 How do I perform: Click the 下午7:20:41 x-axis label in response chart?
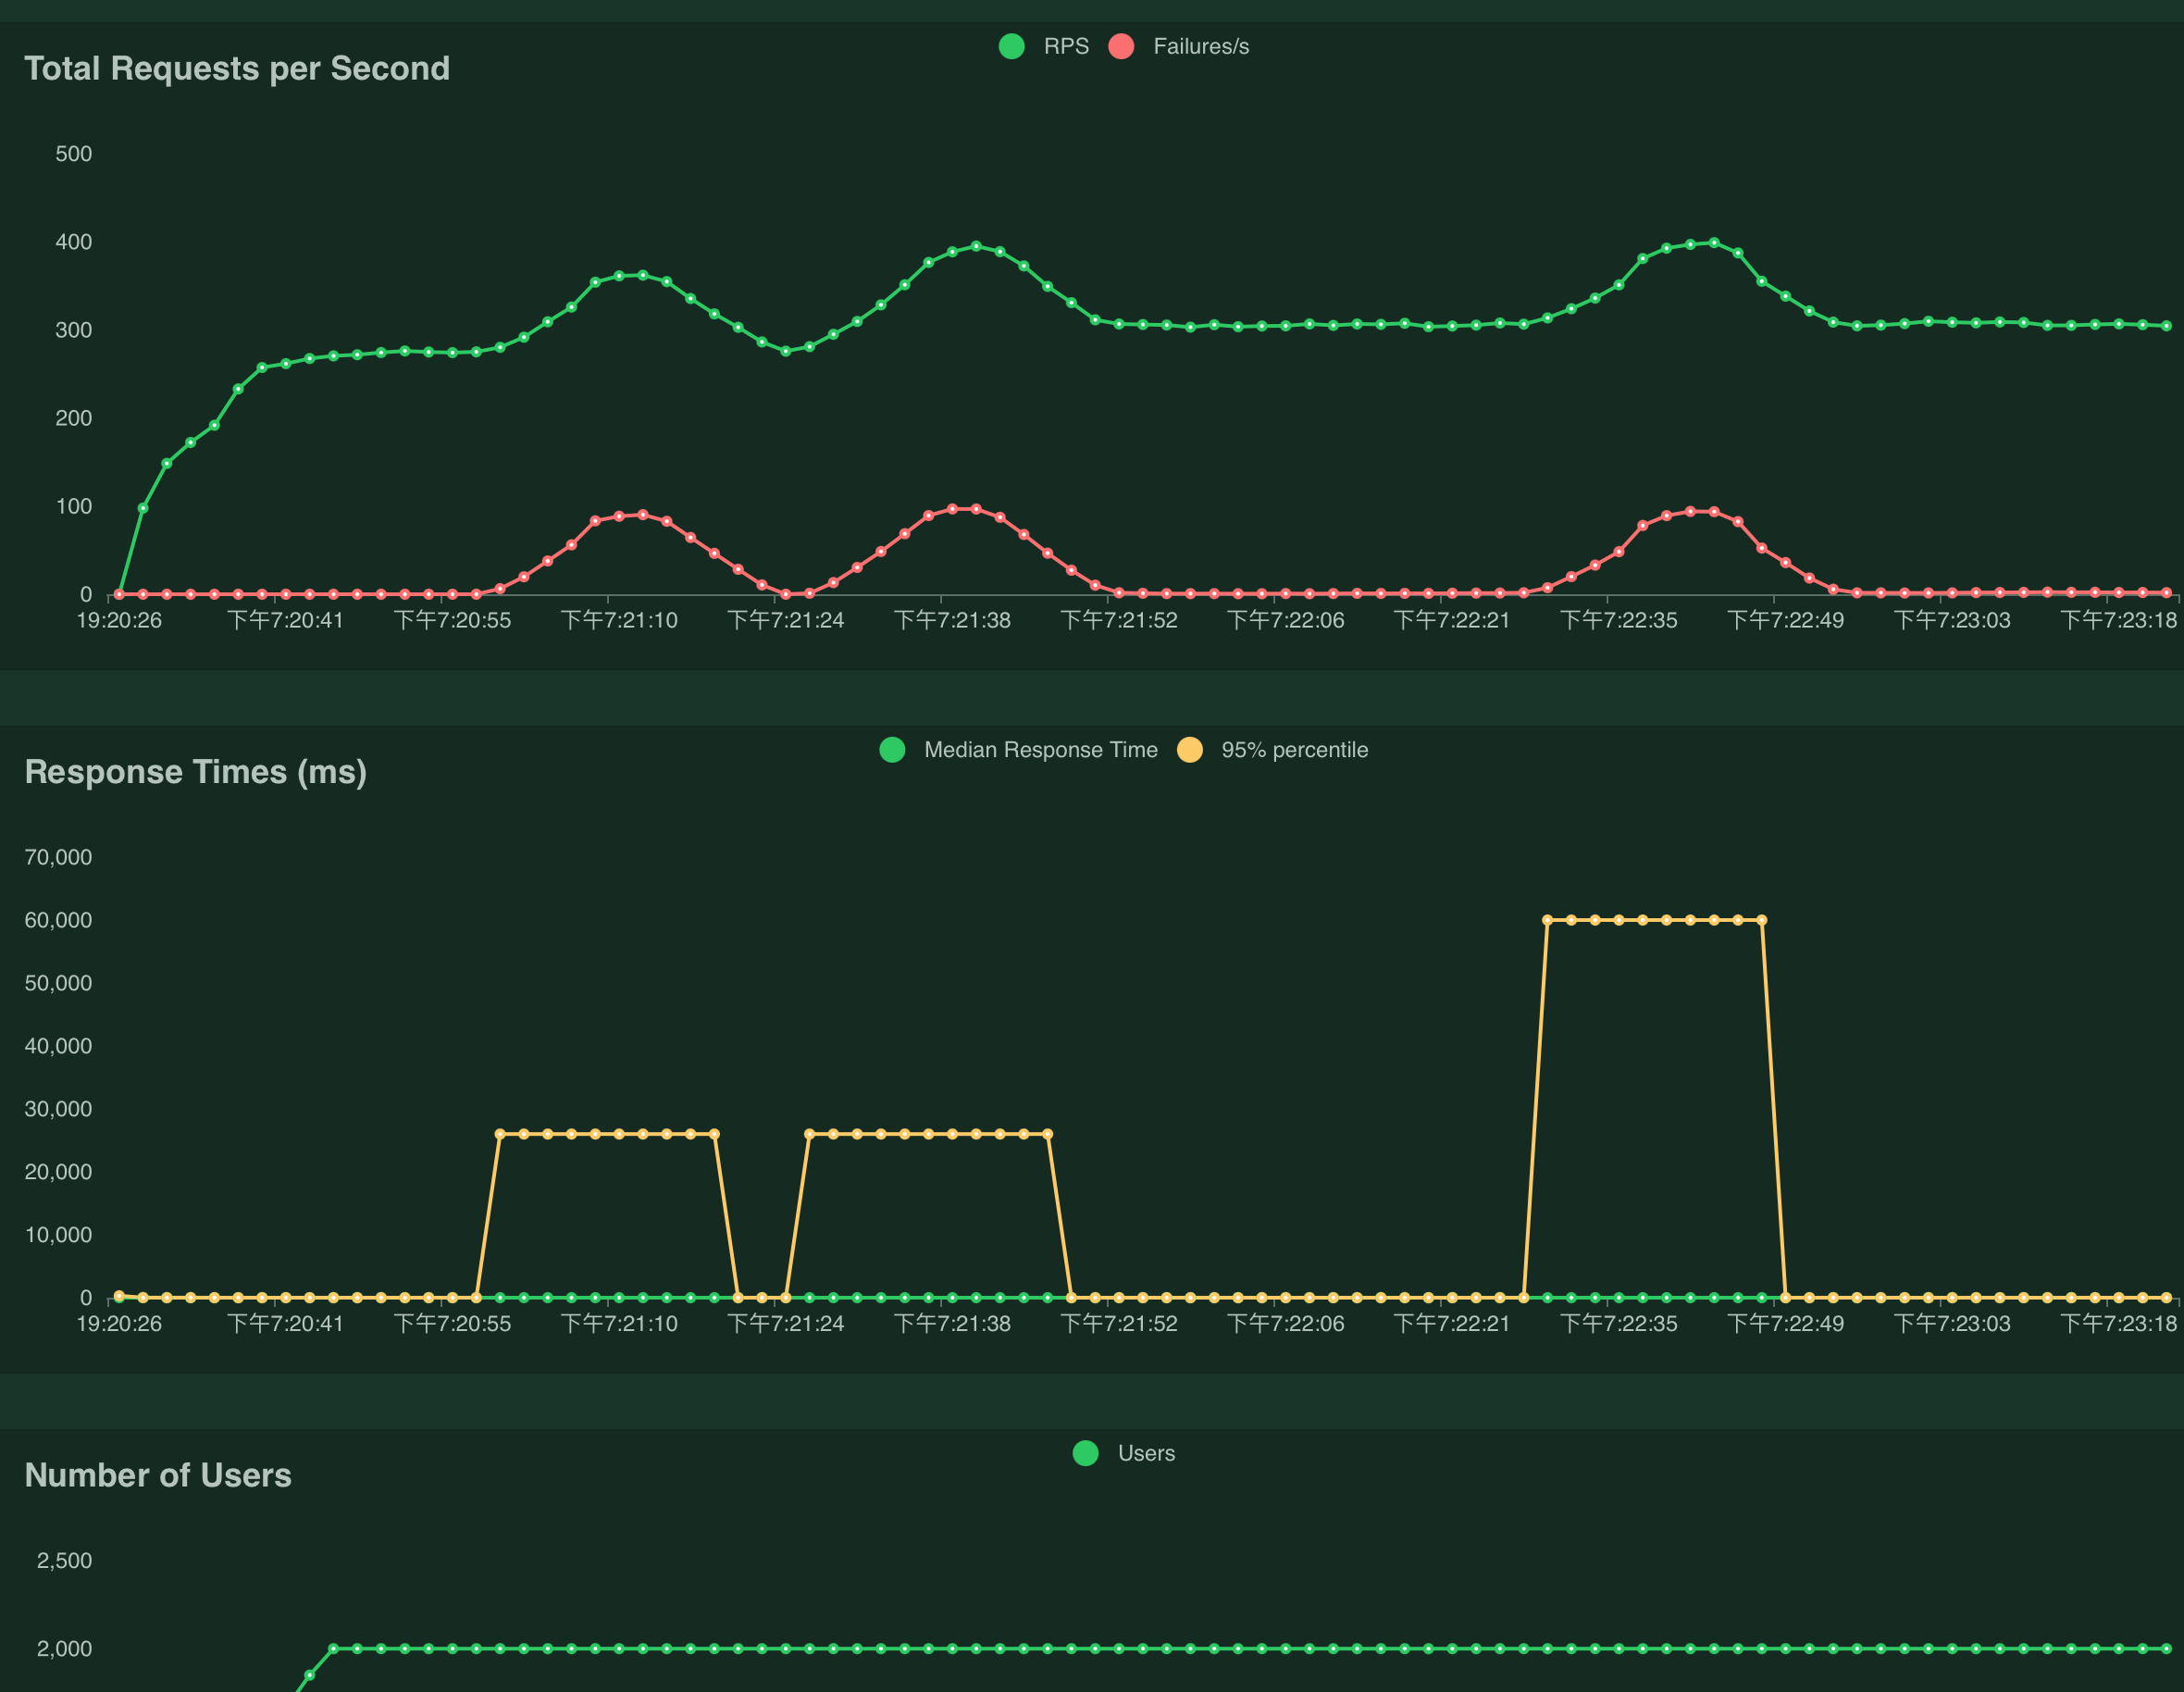click(x=286, y=1324)
